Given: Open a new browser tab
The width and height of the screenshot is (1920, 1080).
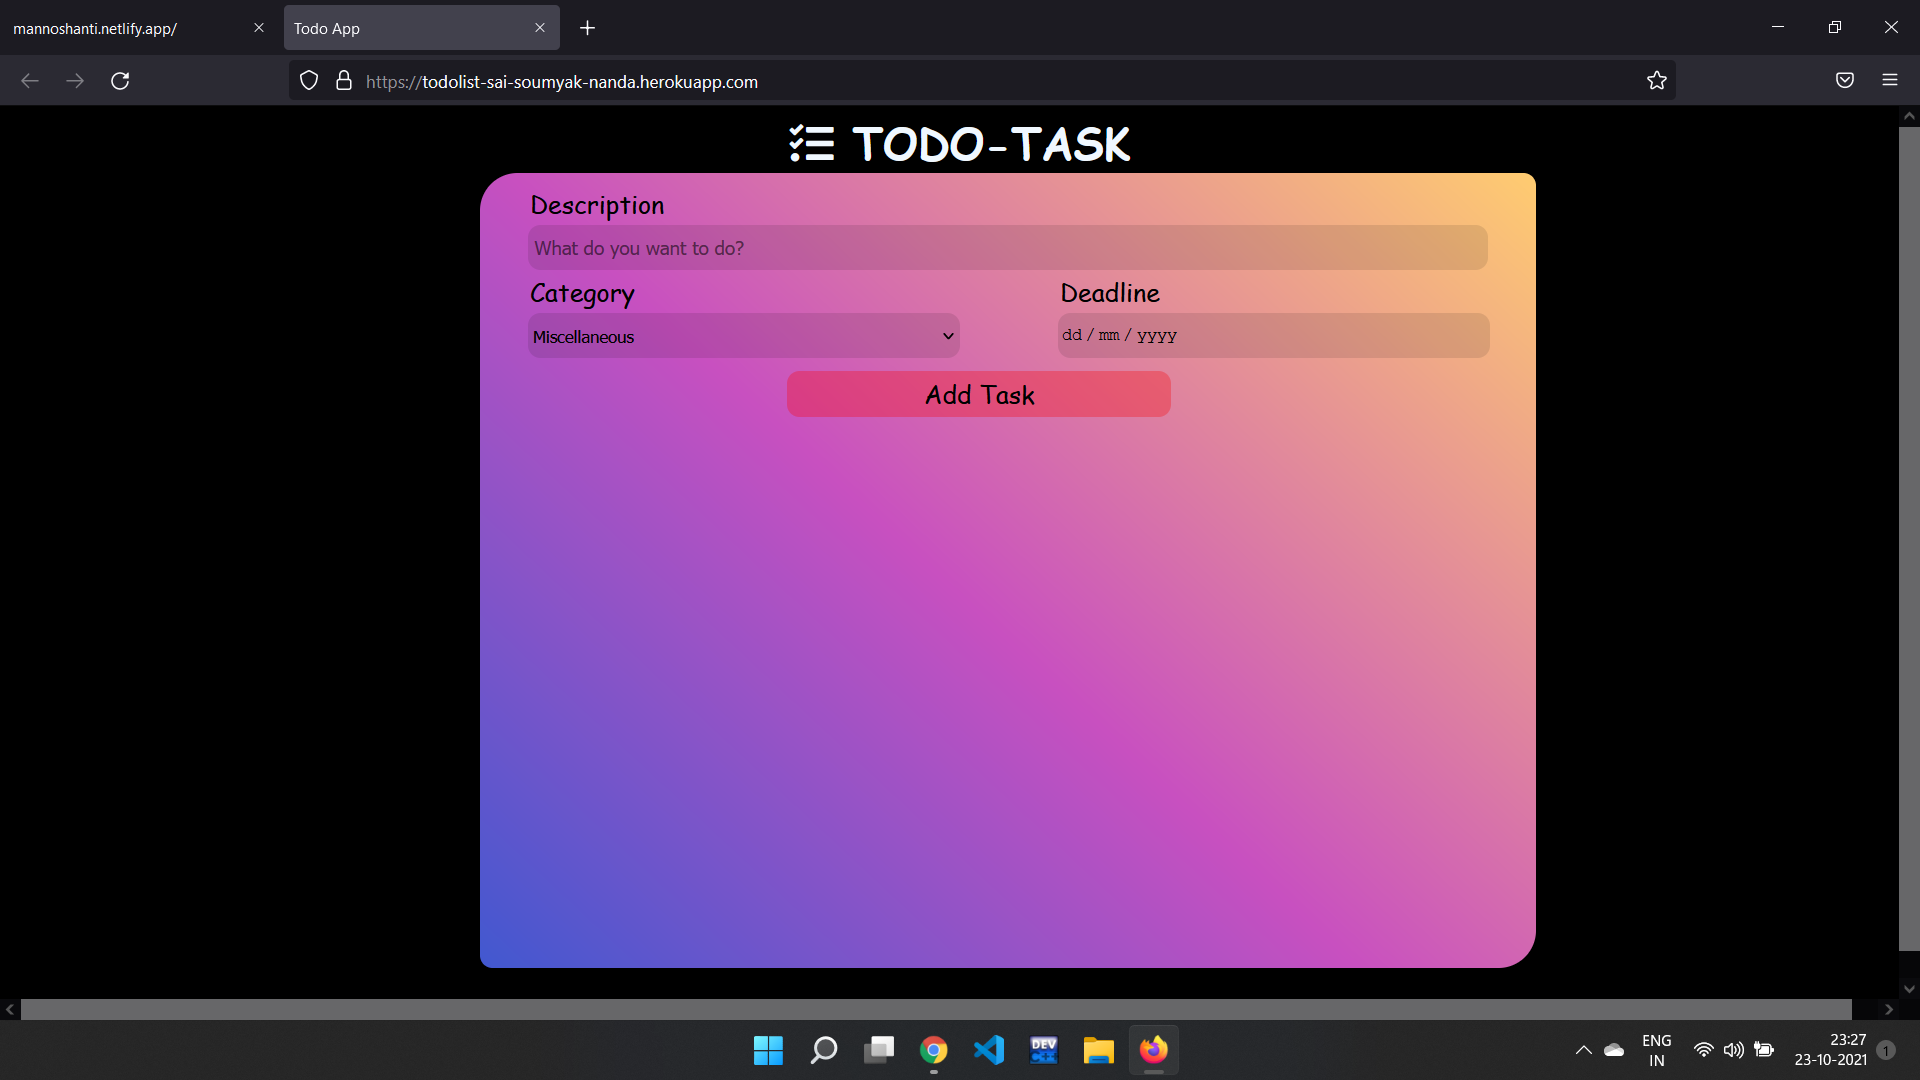Looking at the screenshot, I should pos(588,28).
